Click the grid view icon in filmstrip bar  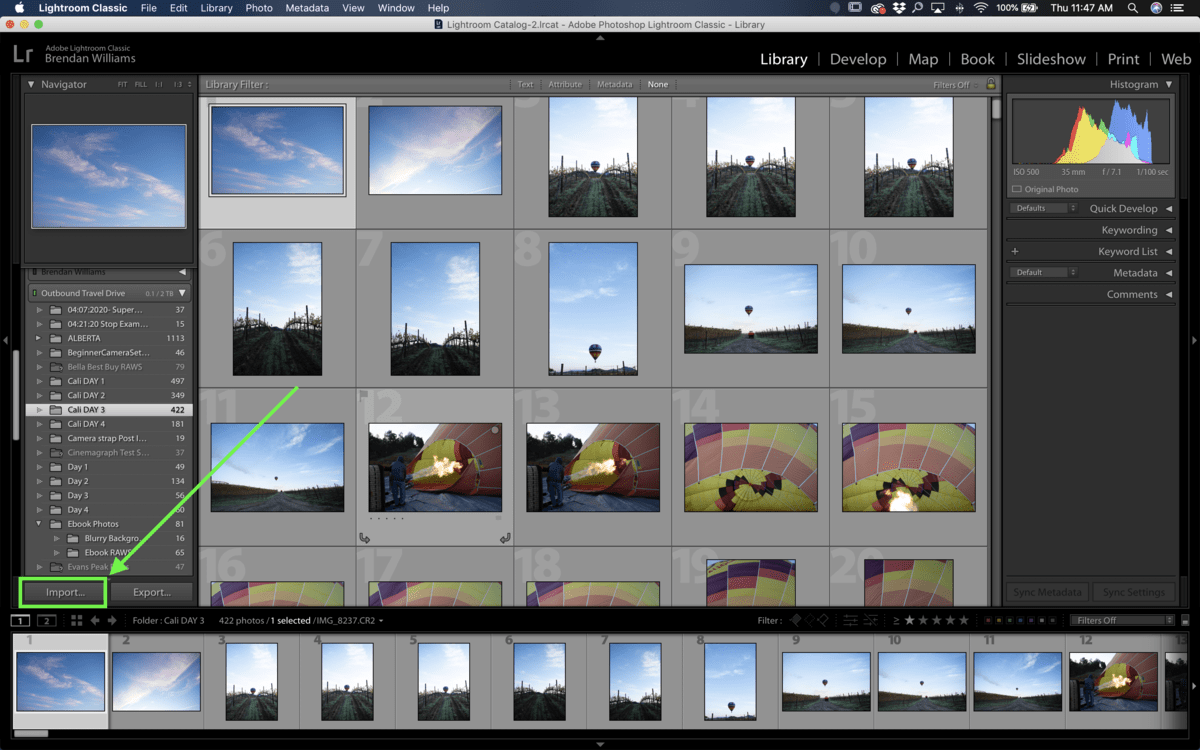click(77, 621)
